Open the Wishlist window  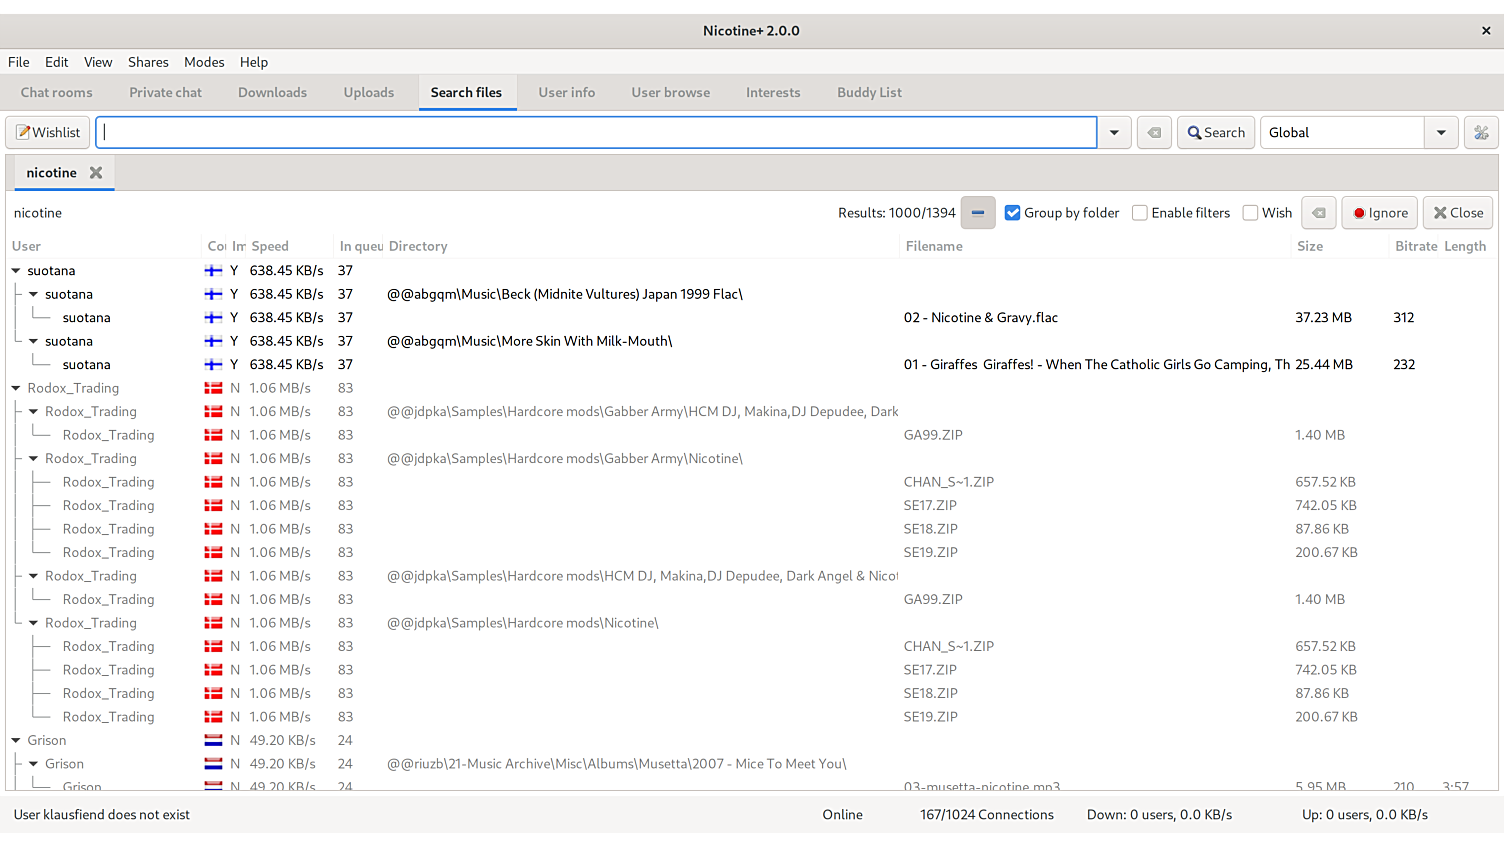coord(48,133)
